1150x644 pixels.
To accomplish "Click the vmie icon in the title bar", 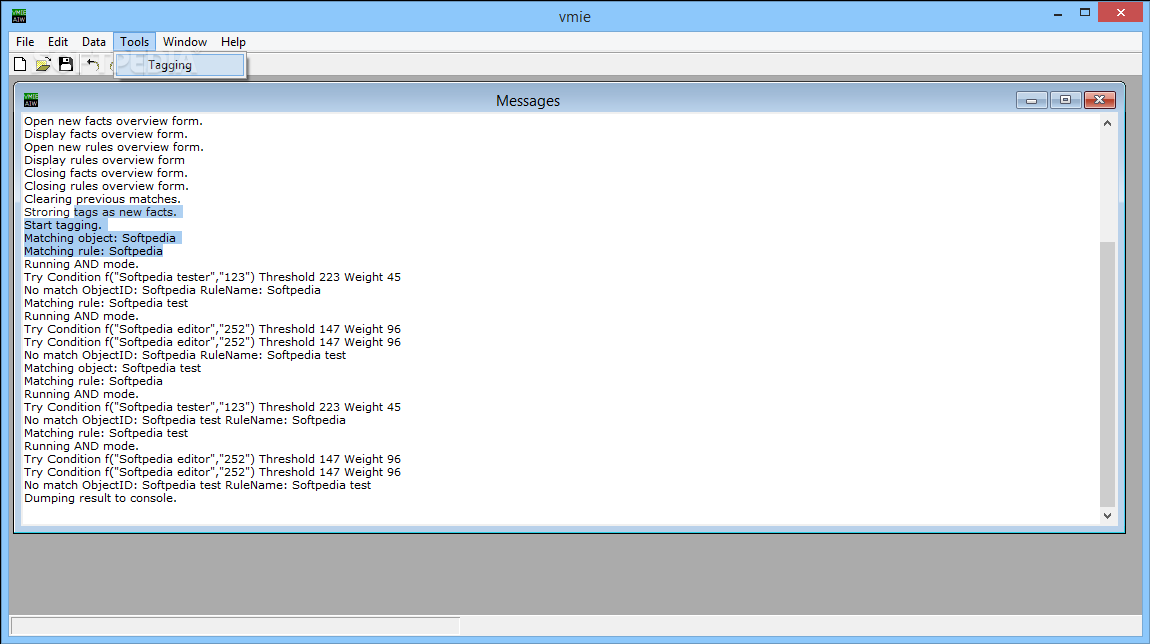I will click(x=19, y=15).
